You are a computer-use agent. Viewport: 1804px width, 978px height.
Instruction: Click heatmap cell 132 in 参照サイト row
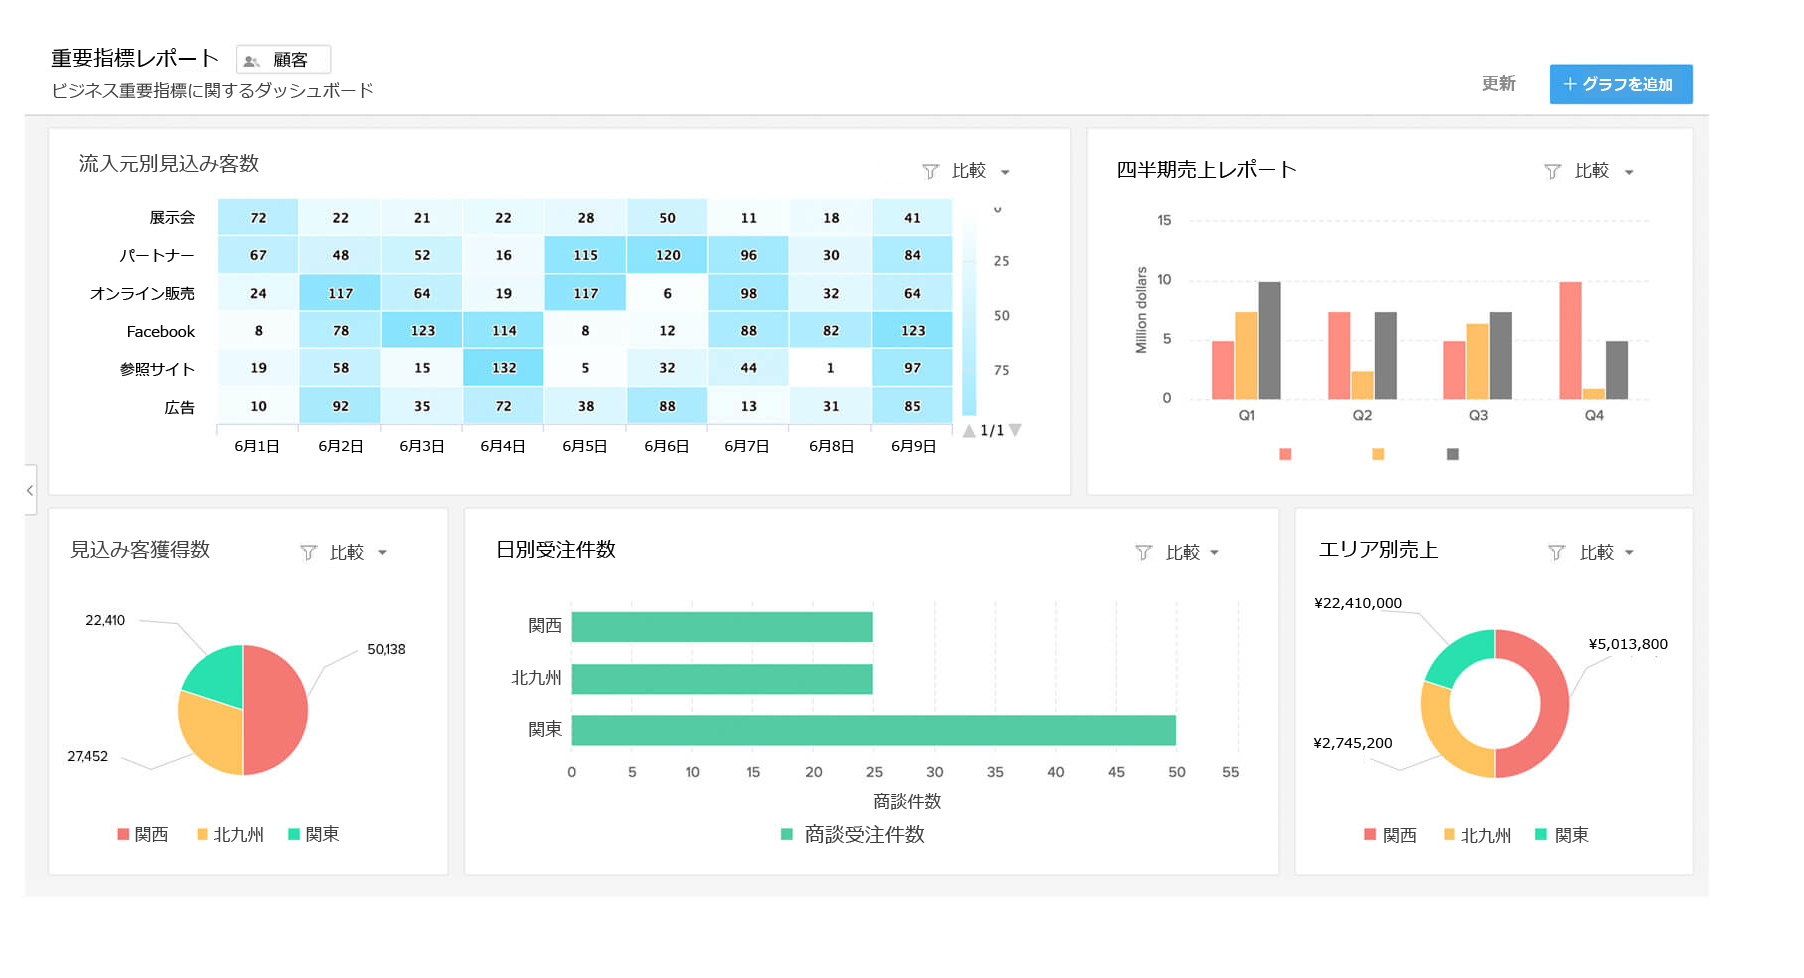504,368
